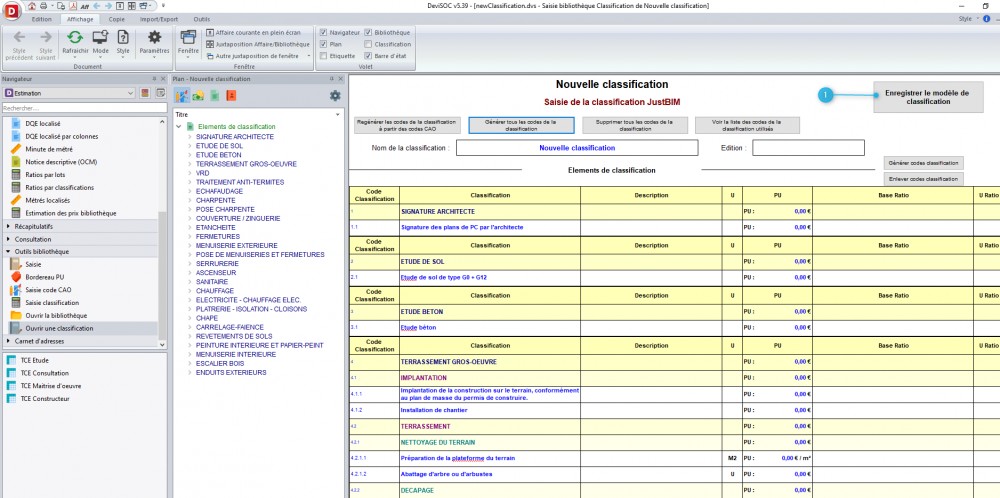Viewport: 1000px width, 498px height.
Task: Open the Titre column dropdown arrow
Action: pos(339,115)
